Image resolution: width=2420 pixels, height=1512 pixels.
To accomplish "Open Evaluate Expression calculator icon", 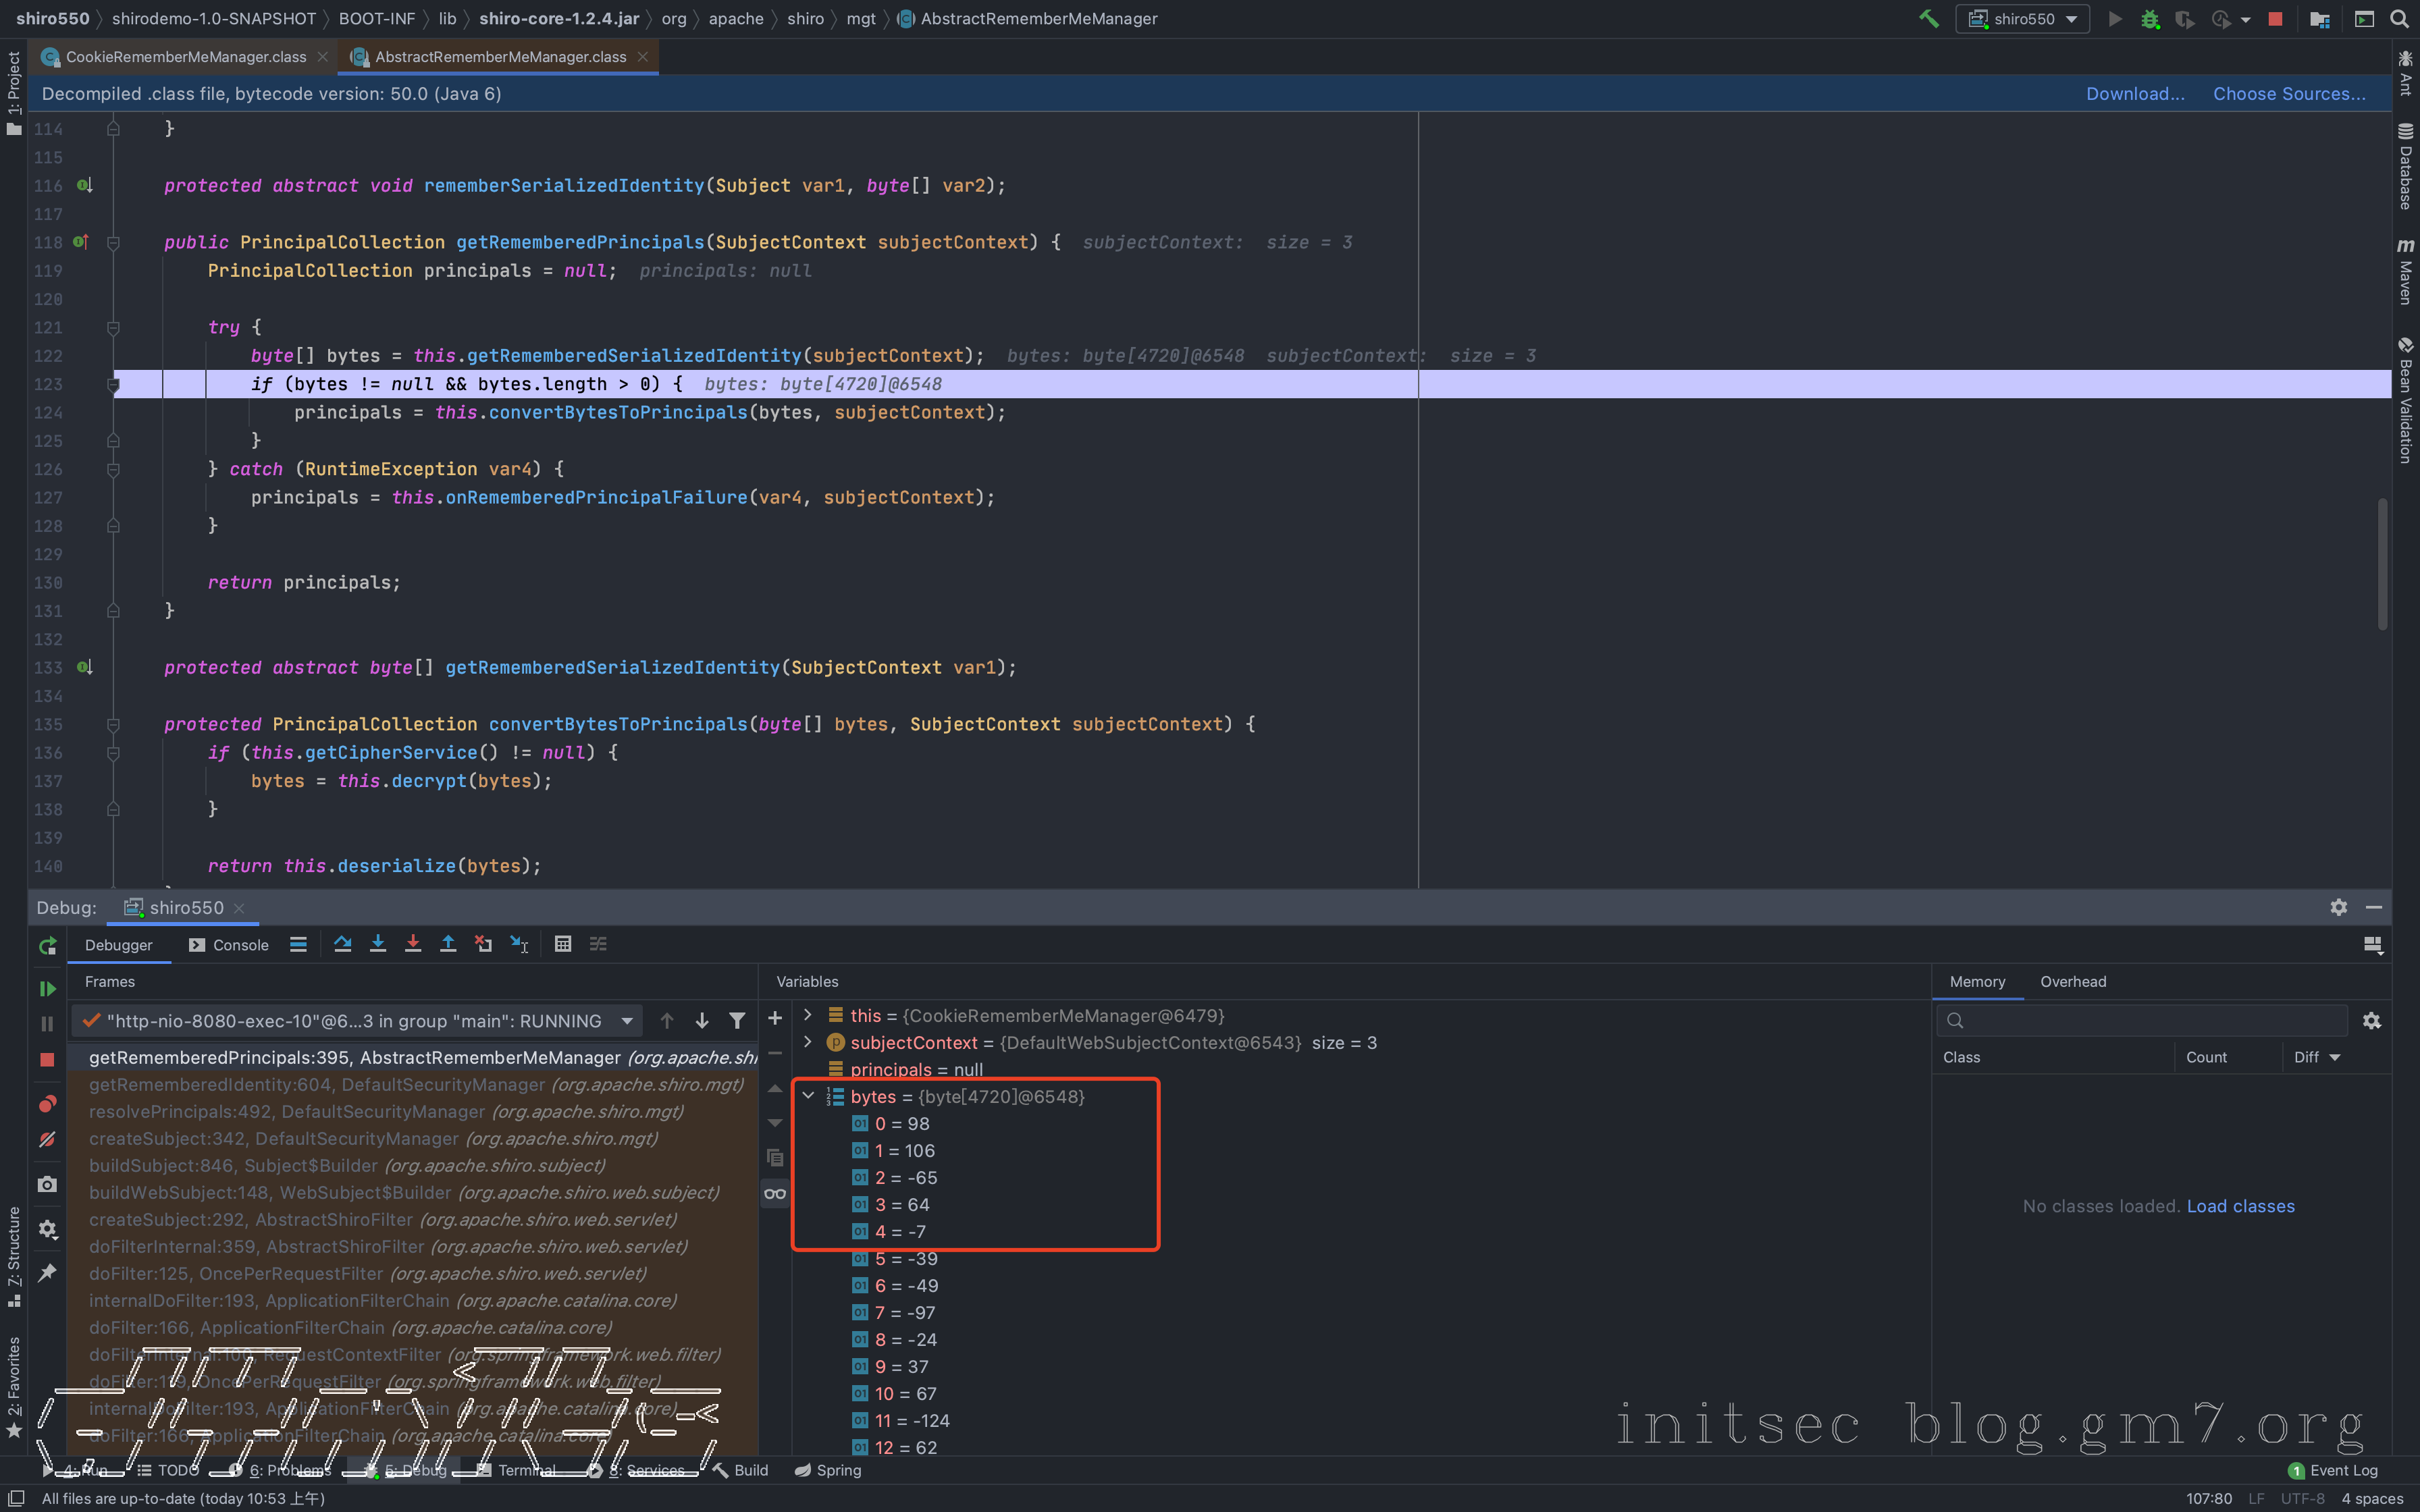I will pyautogui.click(x=563, y=944).
